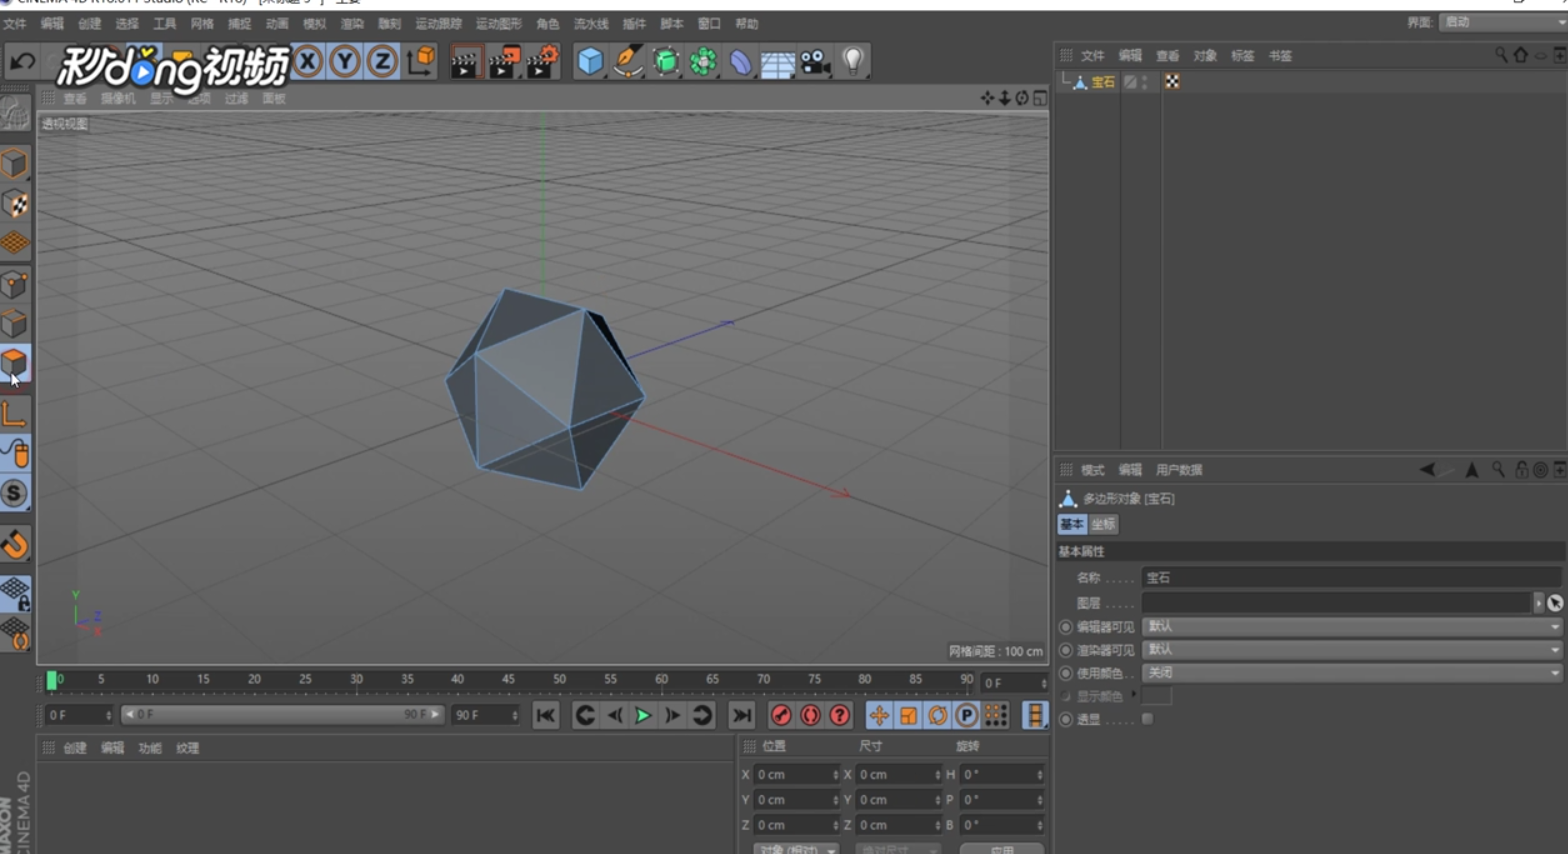This screenshot has height=854, width=1568.
Task: Click the 显示颜色 color swatch
Action: 1156,695
